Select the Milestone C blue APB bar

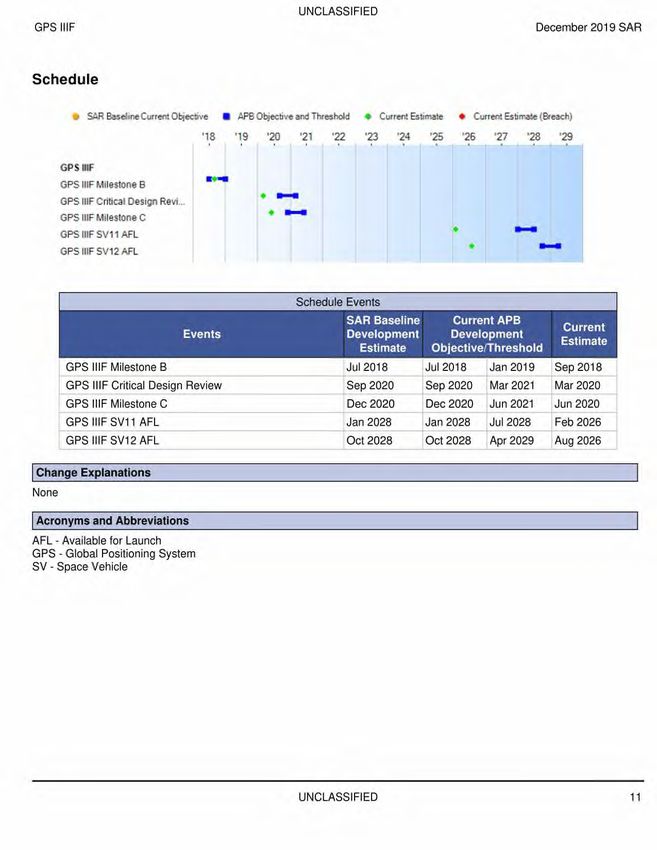tap(296, 212)
